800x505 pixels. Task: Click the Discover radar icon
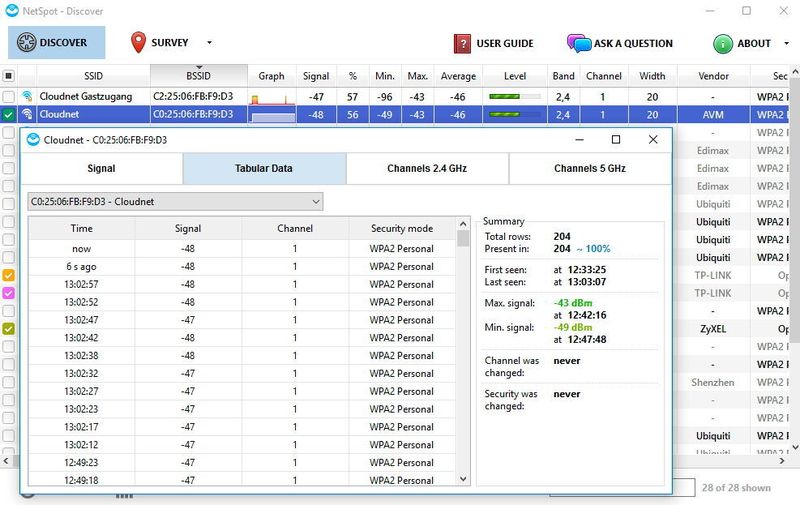click(x=25, y=43)
